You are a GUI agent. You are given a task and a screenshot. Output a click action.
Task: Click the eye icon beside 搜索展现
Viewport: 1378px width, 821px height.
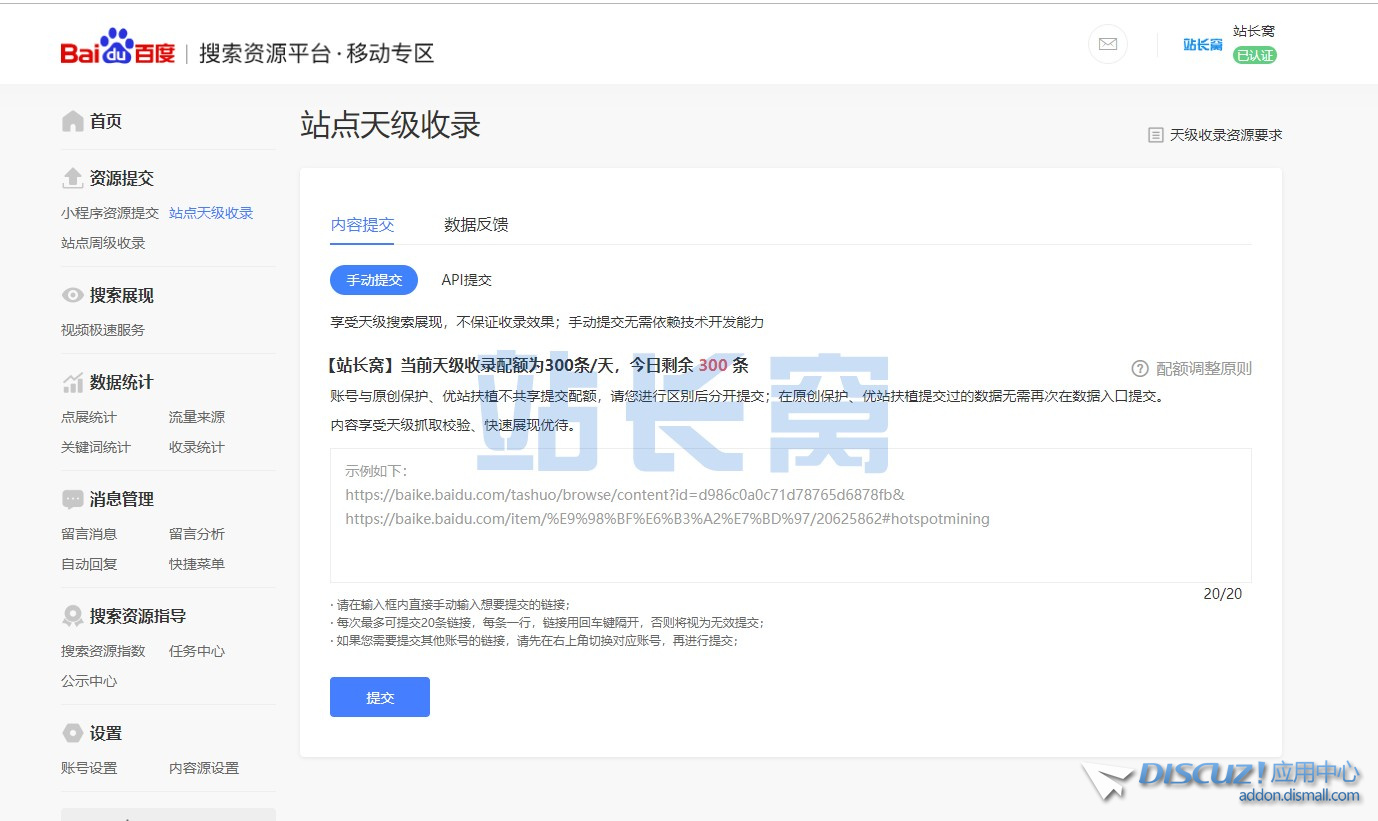pyautogui.click(x=73, y=296)
